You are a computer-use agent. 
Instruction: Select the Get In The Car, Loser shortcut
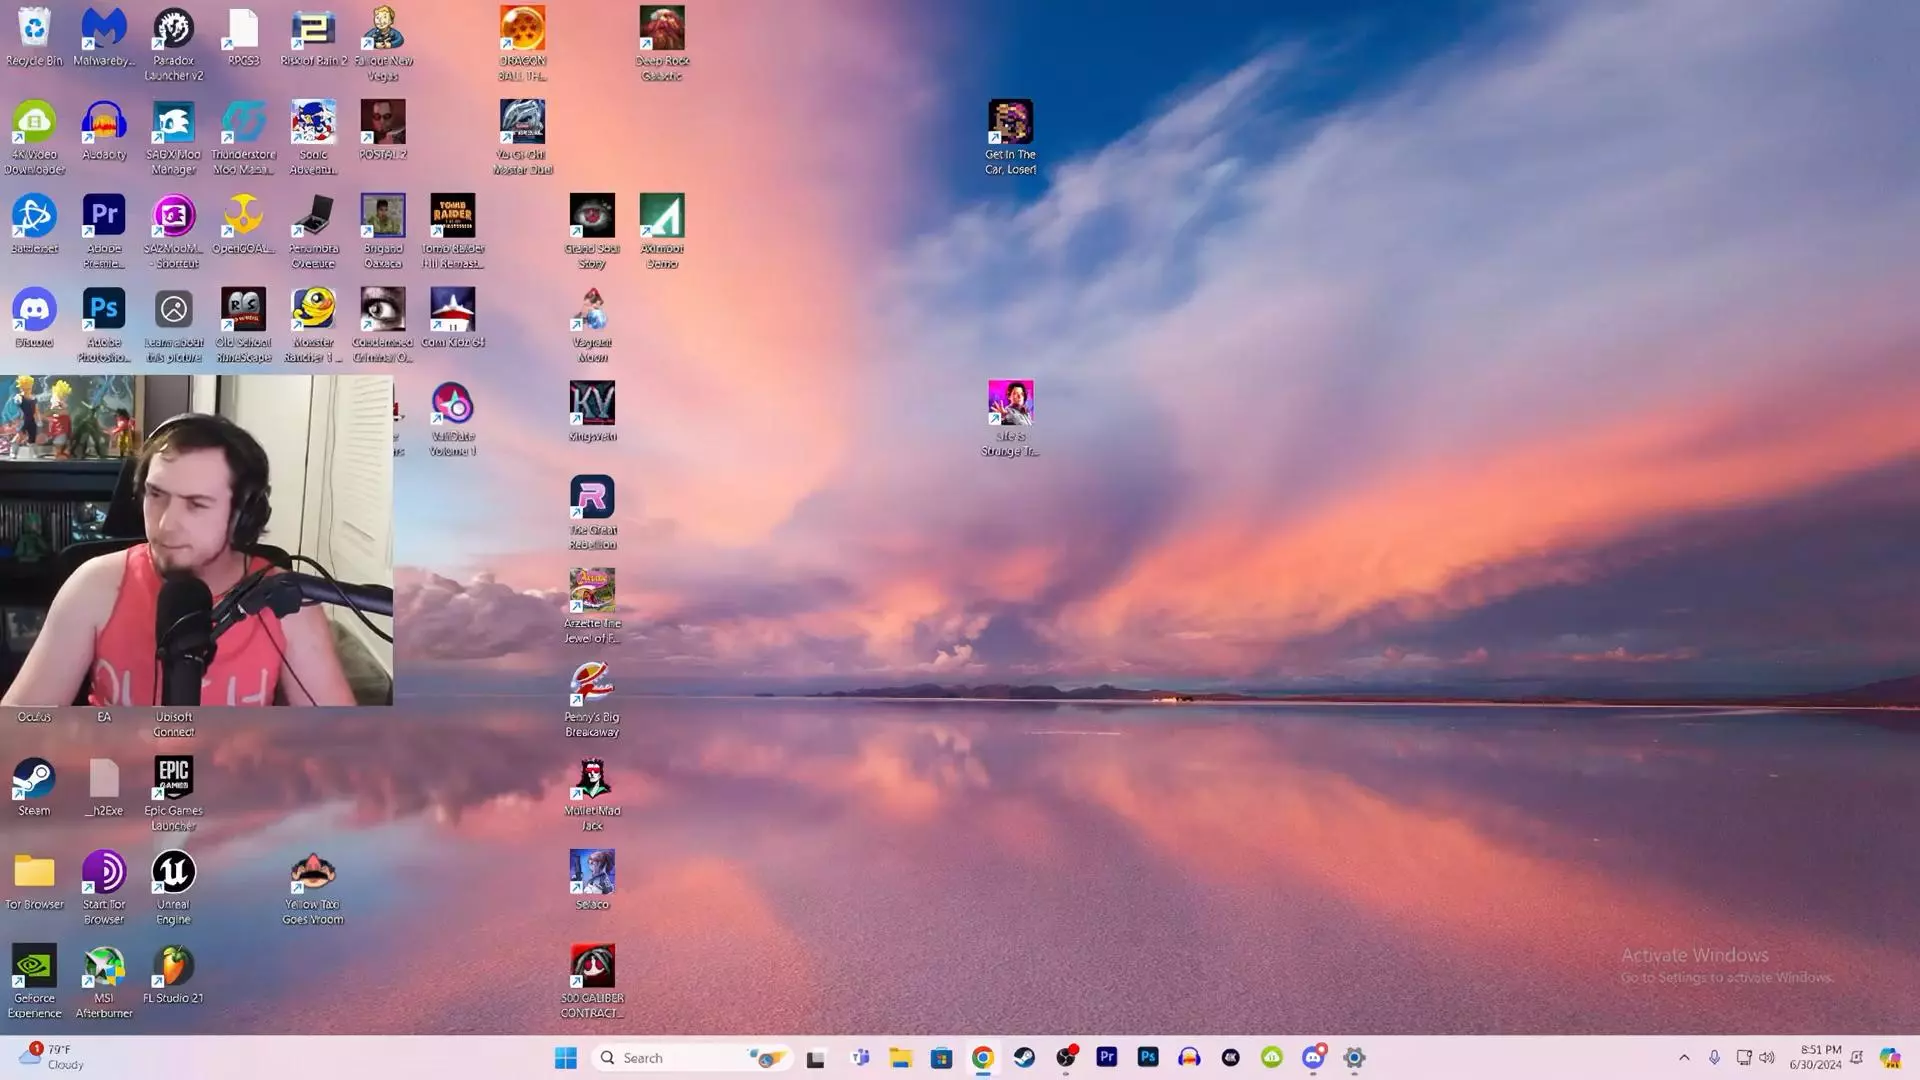(1010, 138)
